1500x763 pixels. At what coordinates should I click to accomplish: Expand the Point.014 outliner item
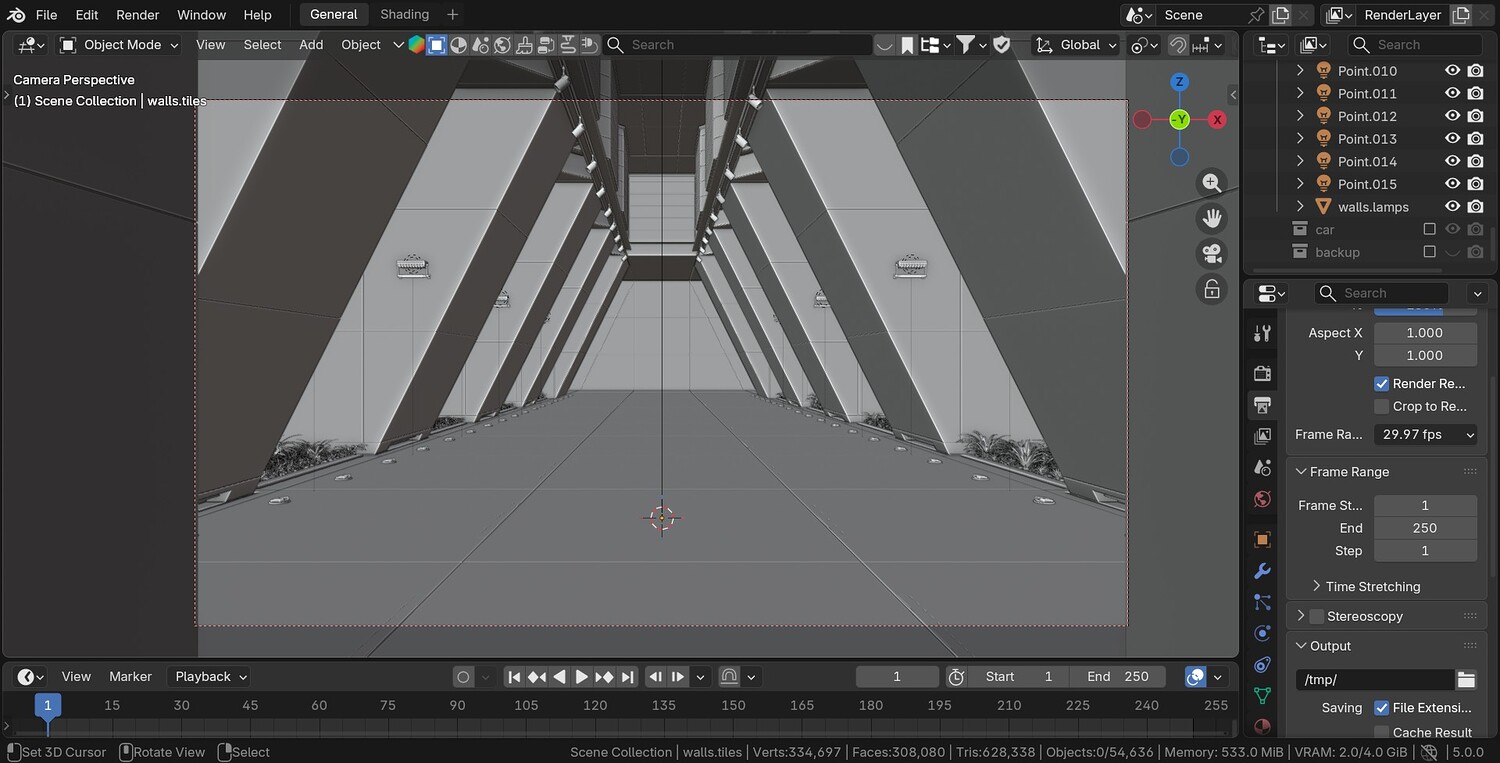coord(1300,162)
